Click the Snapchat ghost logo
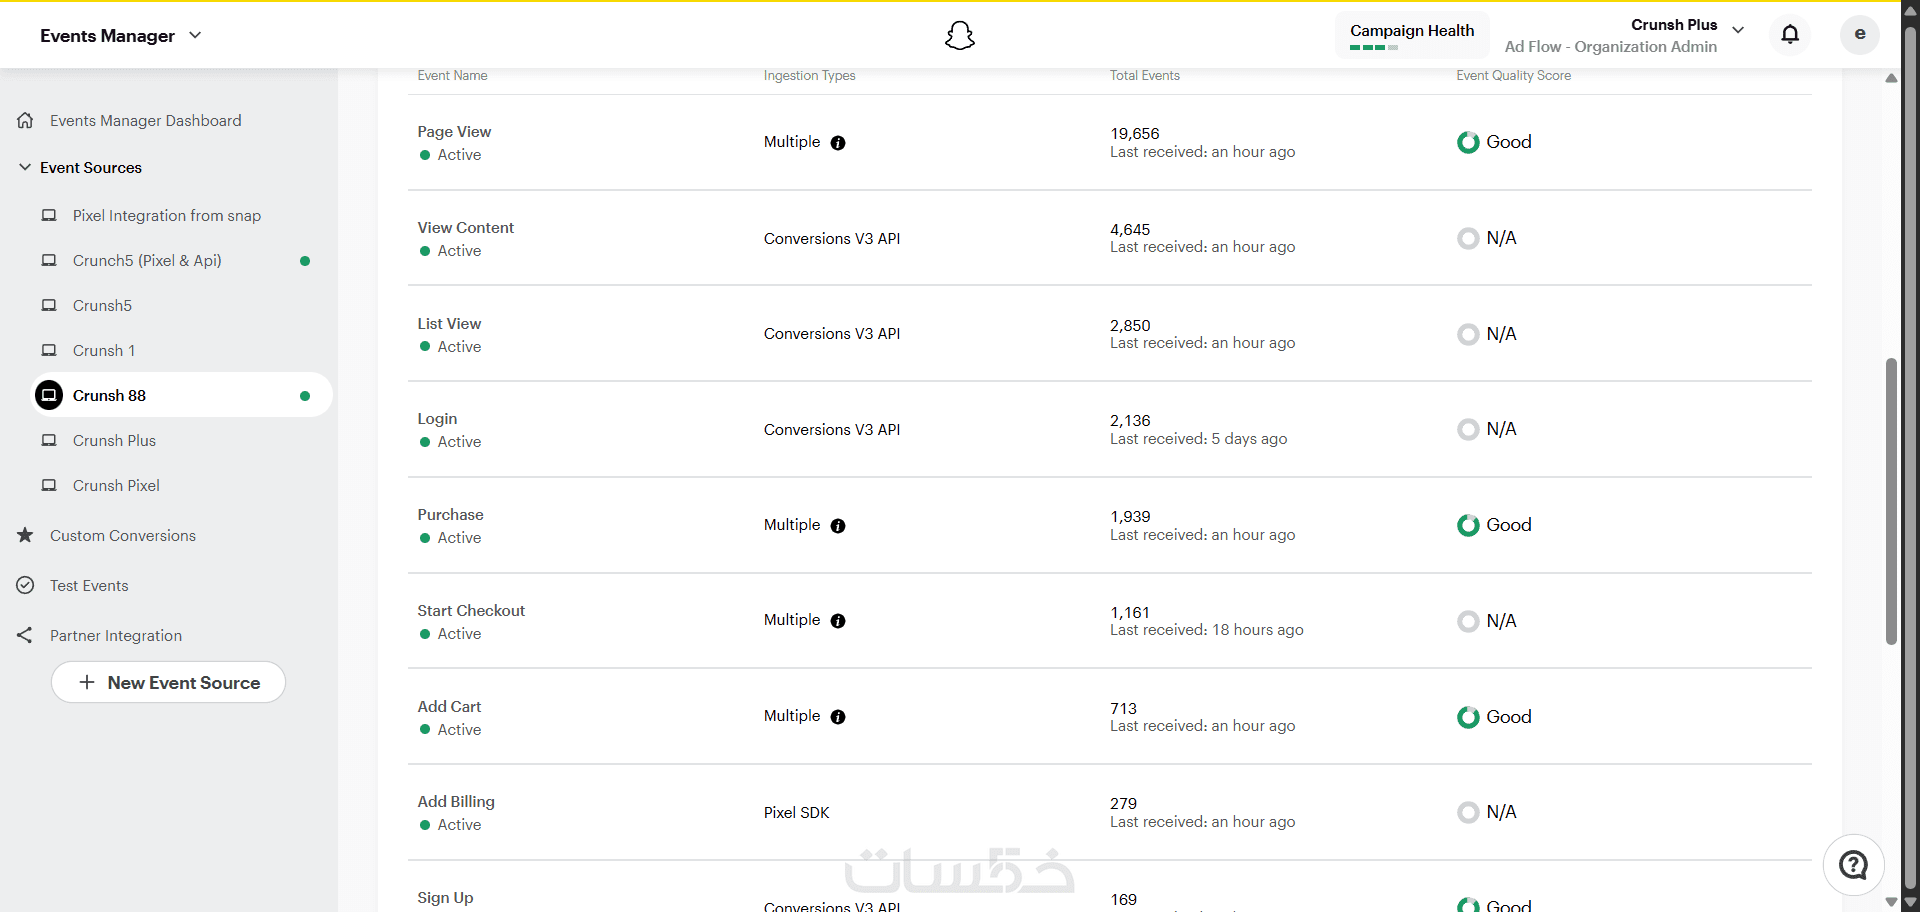This screenshot has width=1920, height=912. click(x=959, y=36)
